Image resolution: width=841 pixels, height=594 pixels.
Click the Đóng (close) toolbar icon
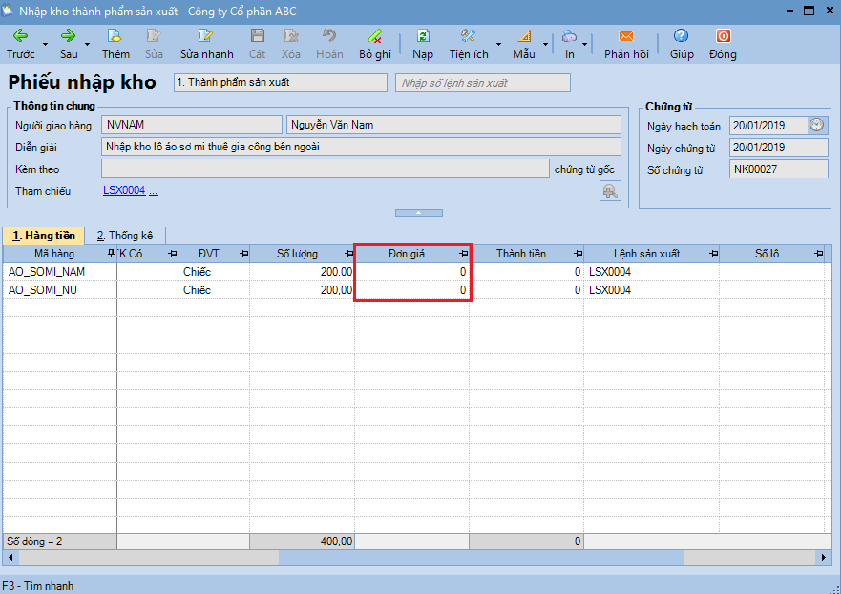722,37
